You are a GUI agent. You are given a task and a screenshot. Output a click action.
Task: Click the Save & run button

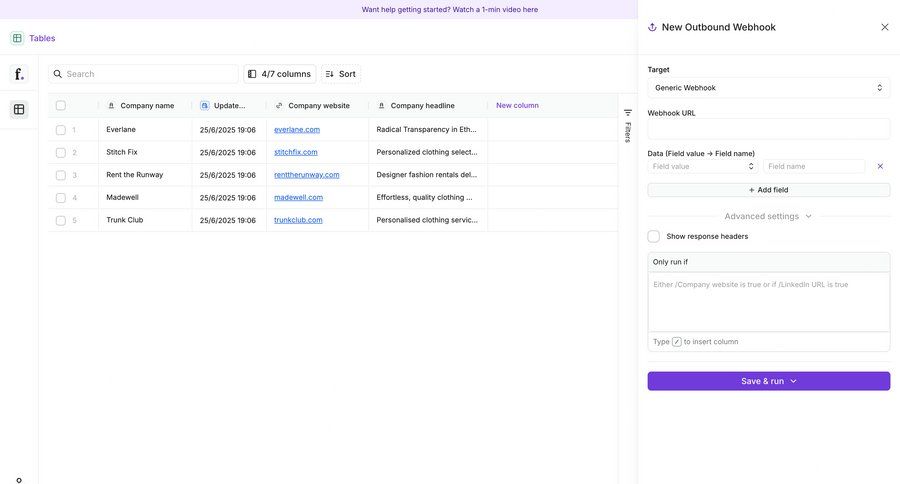[x=769, y=381]
